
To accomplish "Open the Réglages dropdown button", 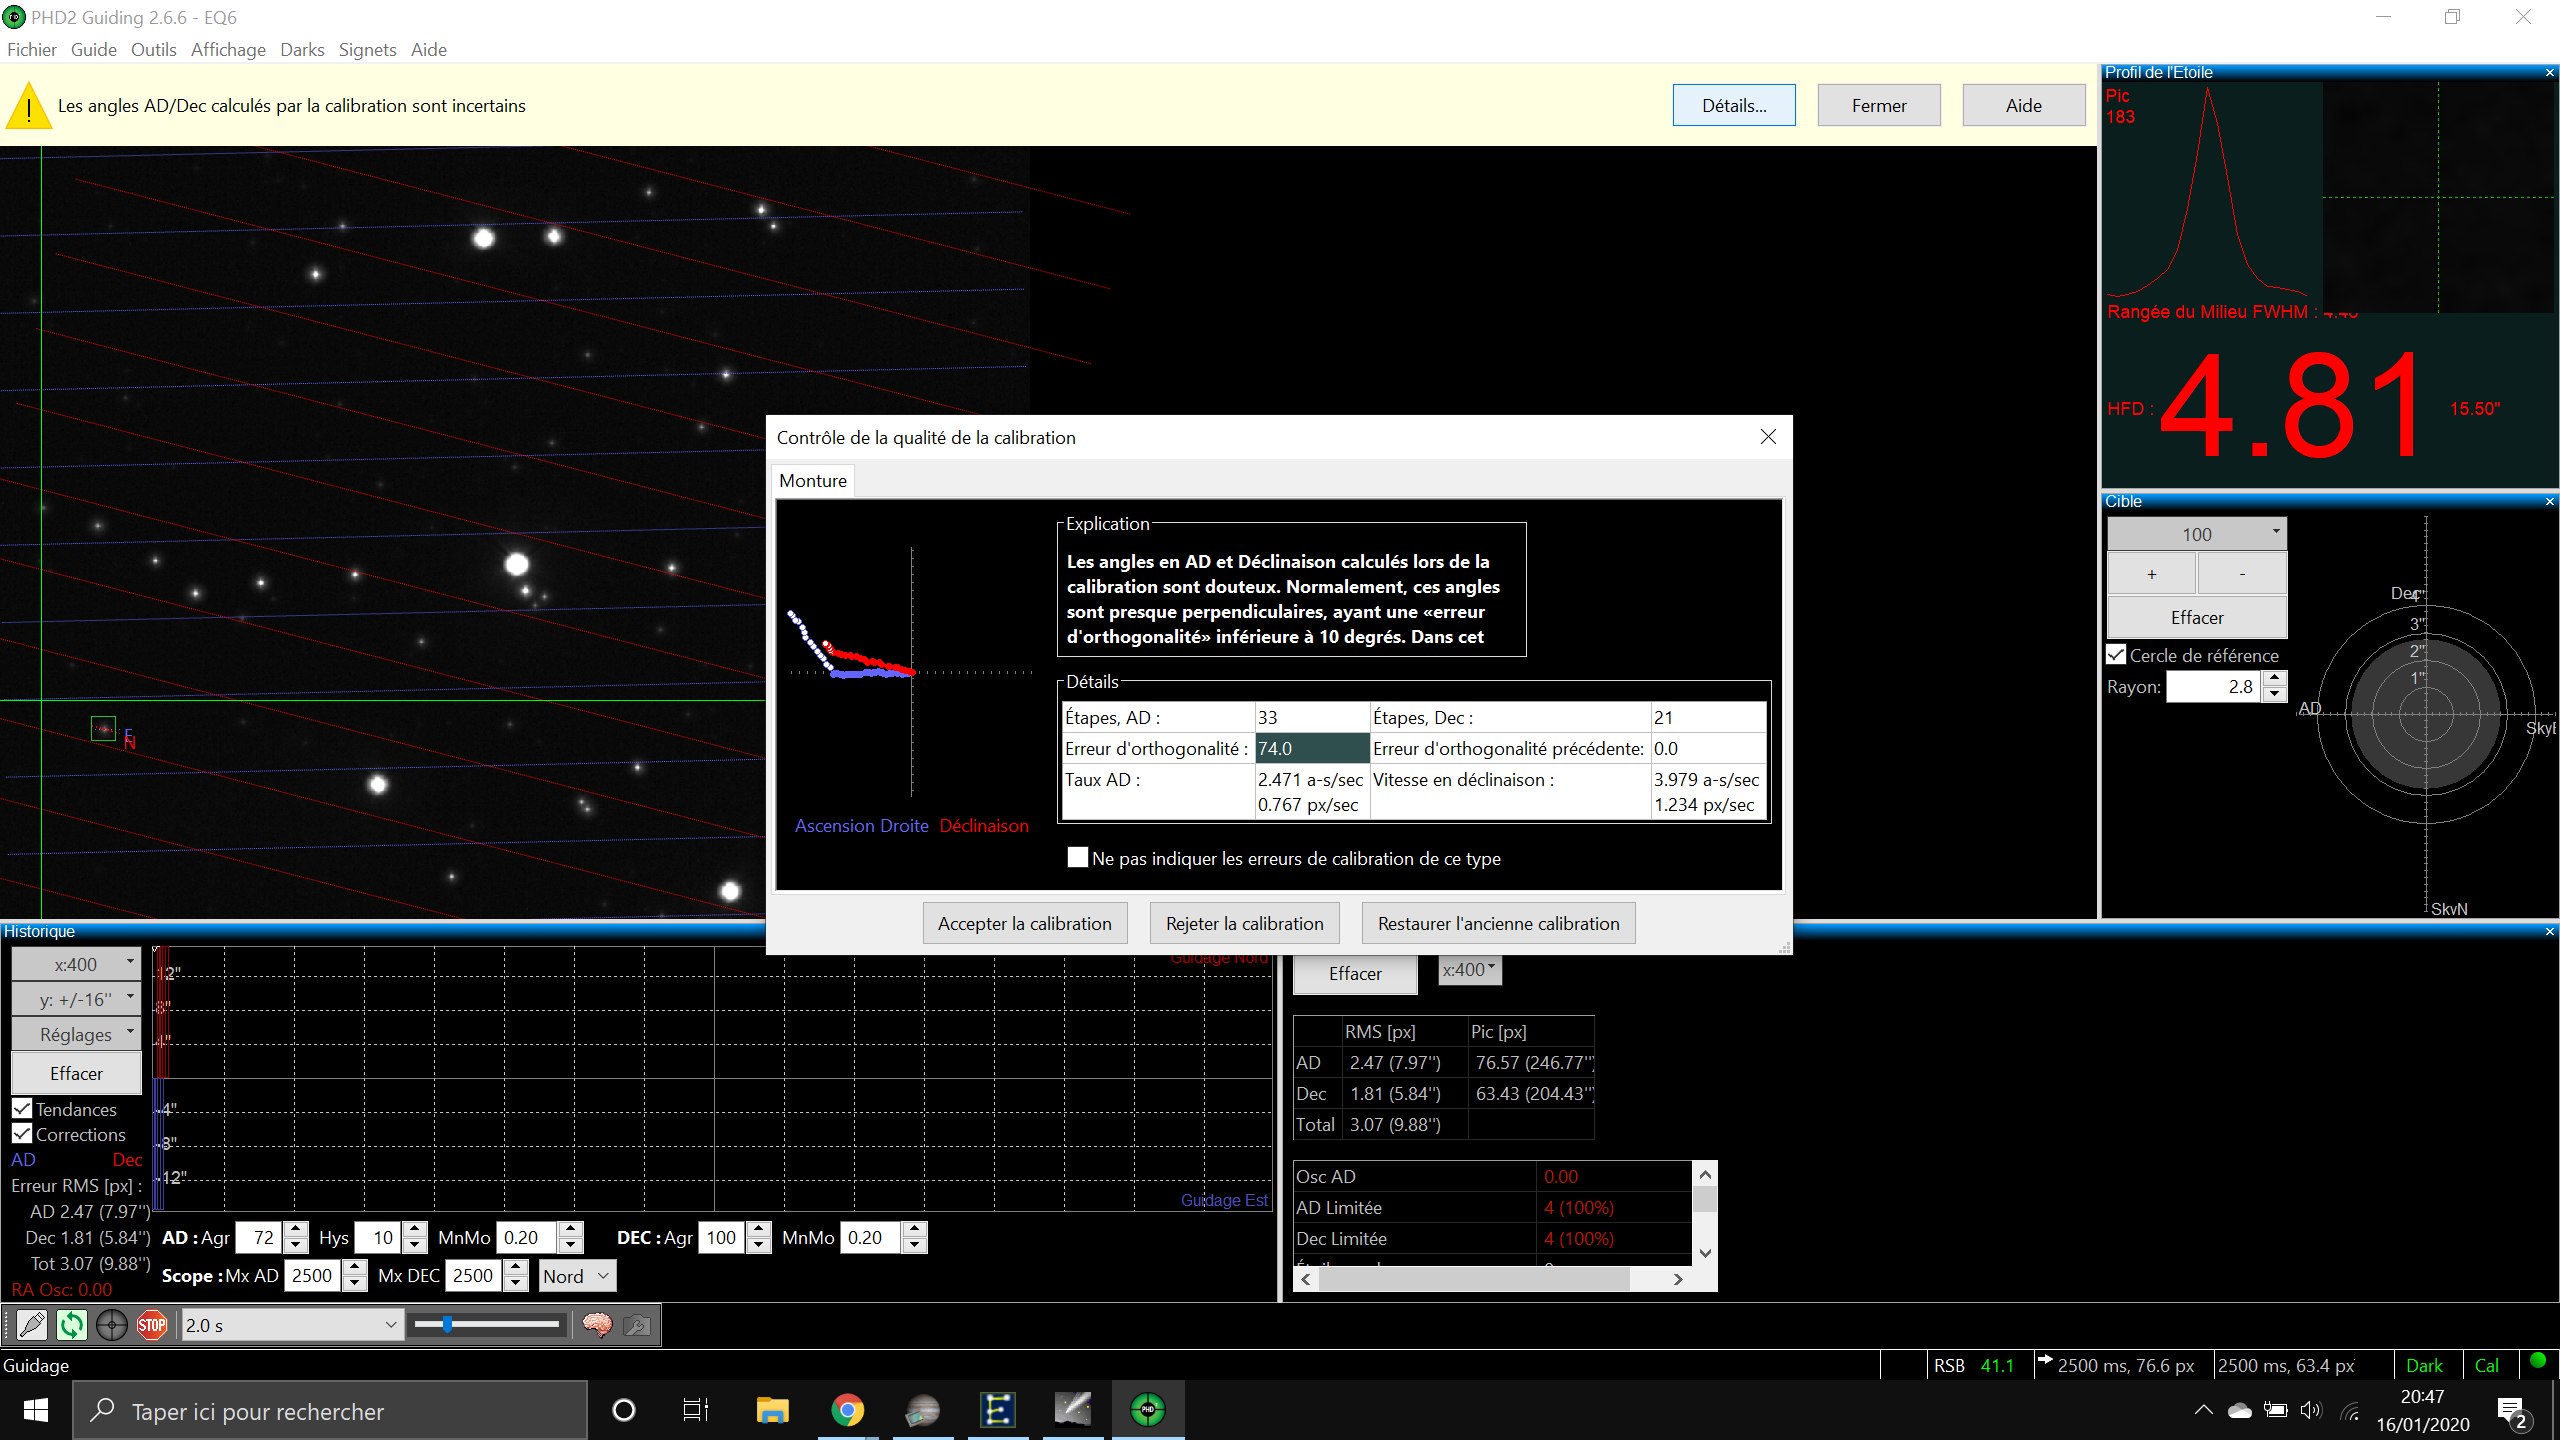I will [76, 1034].
